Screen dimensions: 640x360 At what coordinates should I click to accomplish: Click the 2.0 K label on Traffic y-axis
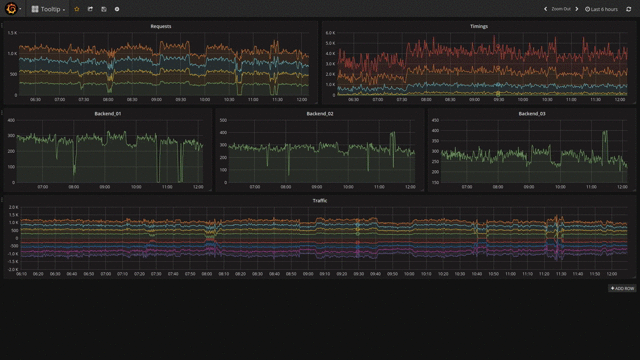pyautogui.click(x=13, y=207)
